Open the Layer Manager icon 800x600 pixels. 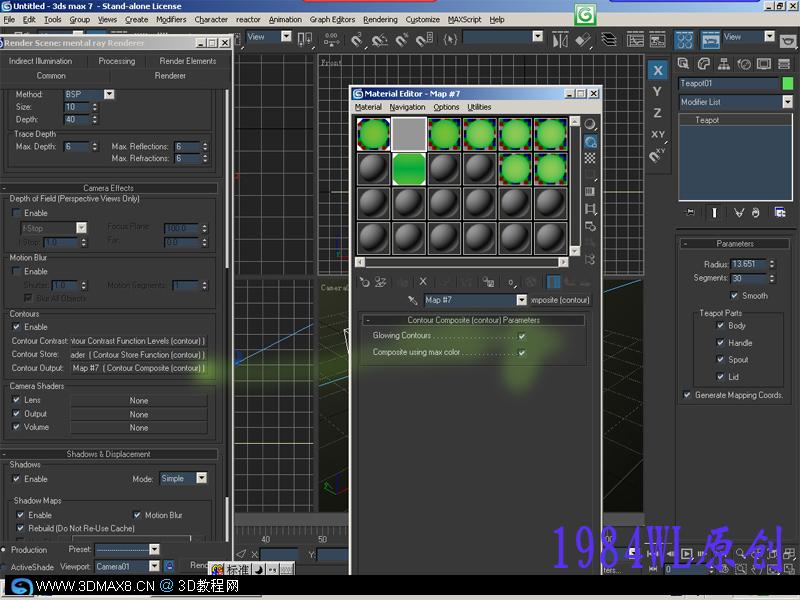coord(609,40)
